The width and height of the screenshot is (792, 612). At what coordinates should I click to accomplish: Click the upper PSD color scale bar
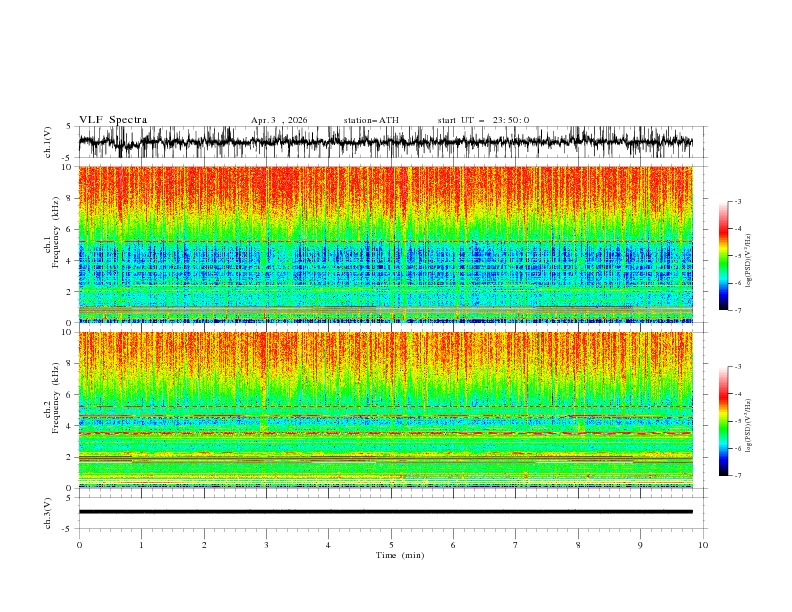click(x=723, y=256)
